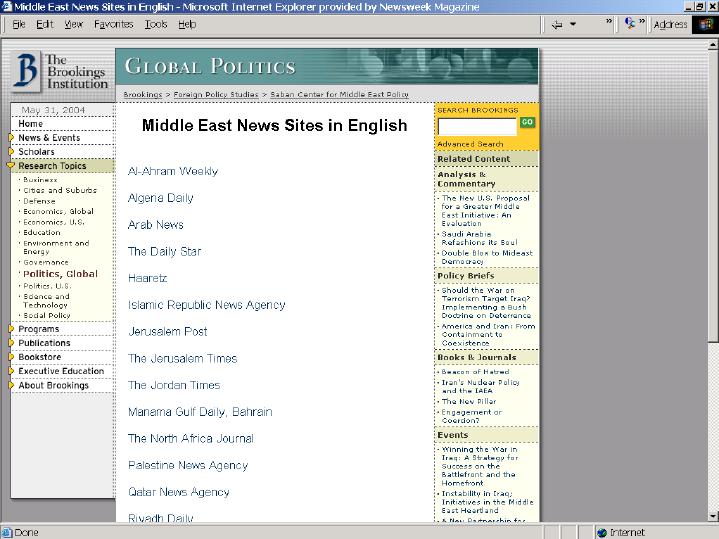Open Palestine News Agency link

[x=188, y=466]
